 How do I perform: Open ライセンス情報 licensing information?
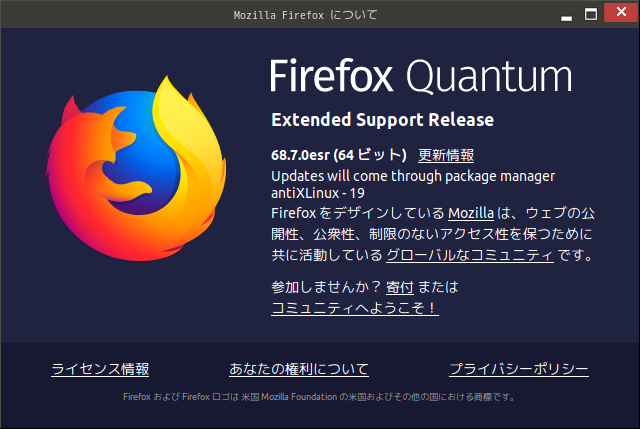[x=100, y=369]
